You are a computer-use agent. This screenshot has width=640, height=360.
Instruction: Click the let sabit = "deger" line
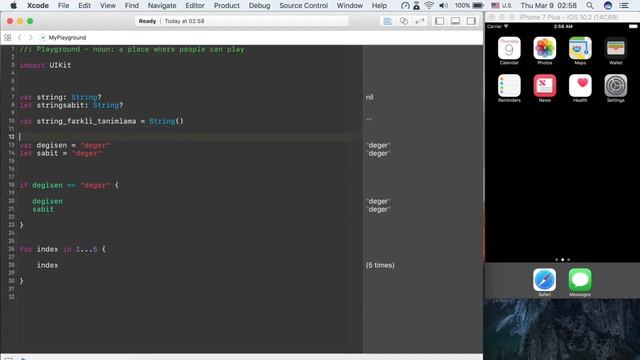60,153
